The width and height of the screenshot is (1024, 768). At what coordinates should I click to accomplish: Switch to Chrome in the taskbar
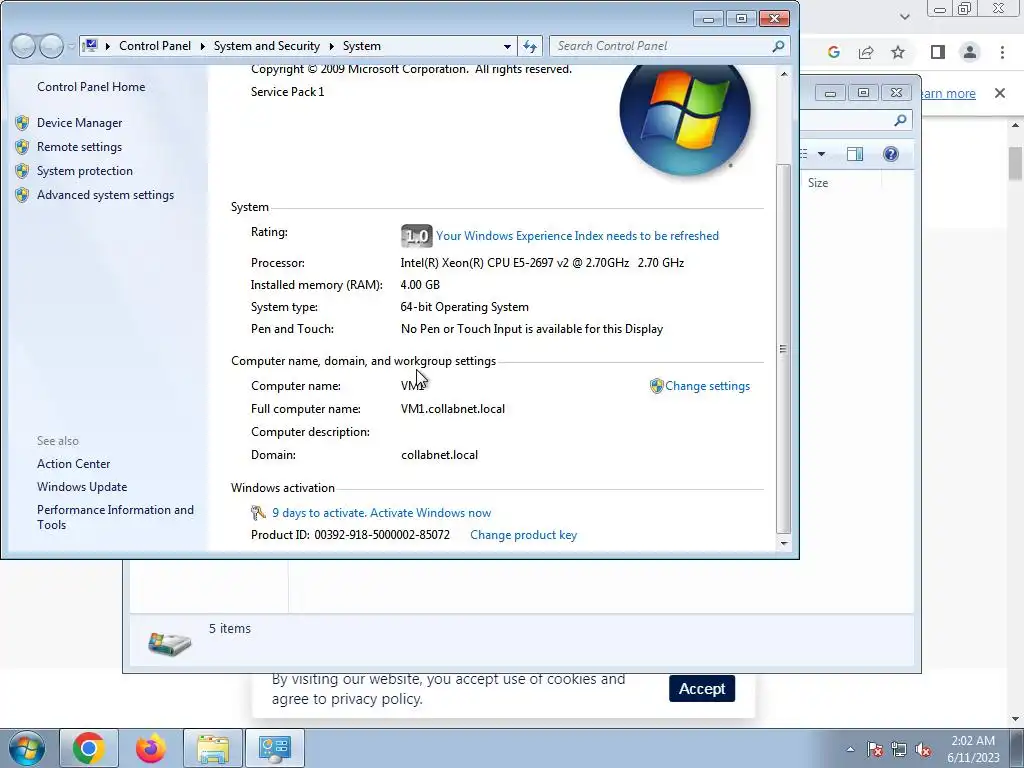(x=89, y=748)
